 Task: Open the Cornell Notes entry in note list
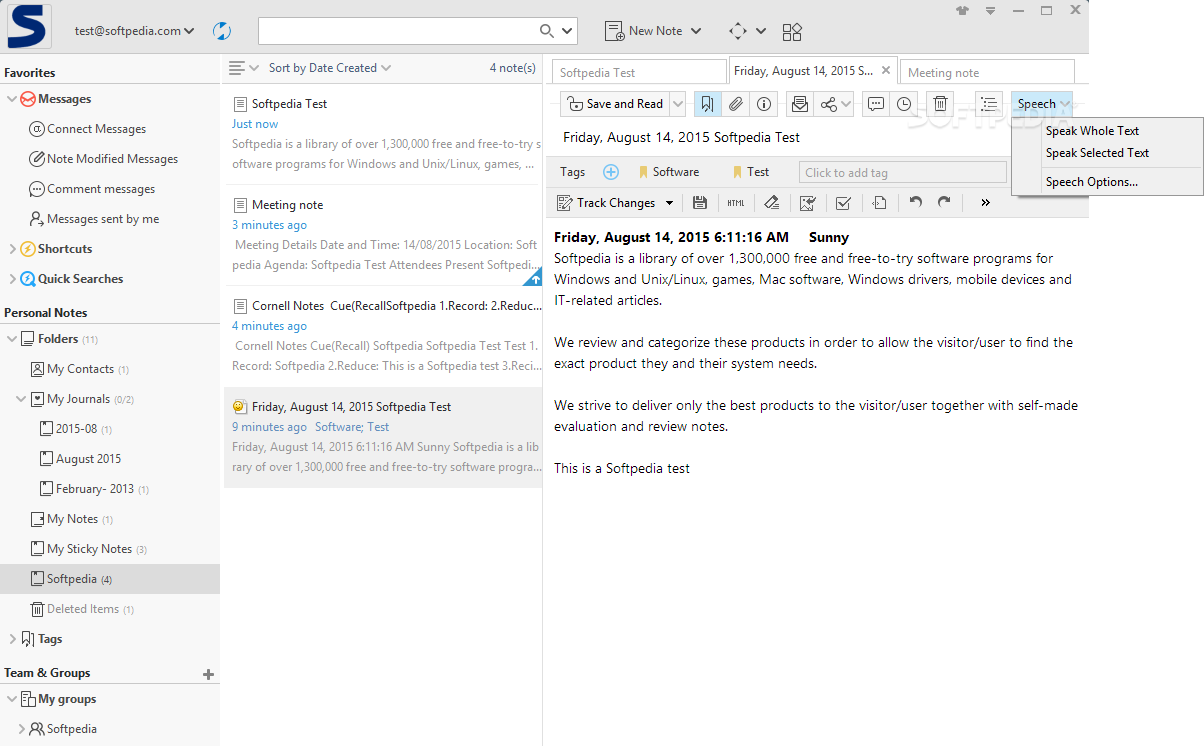383,336
